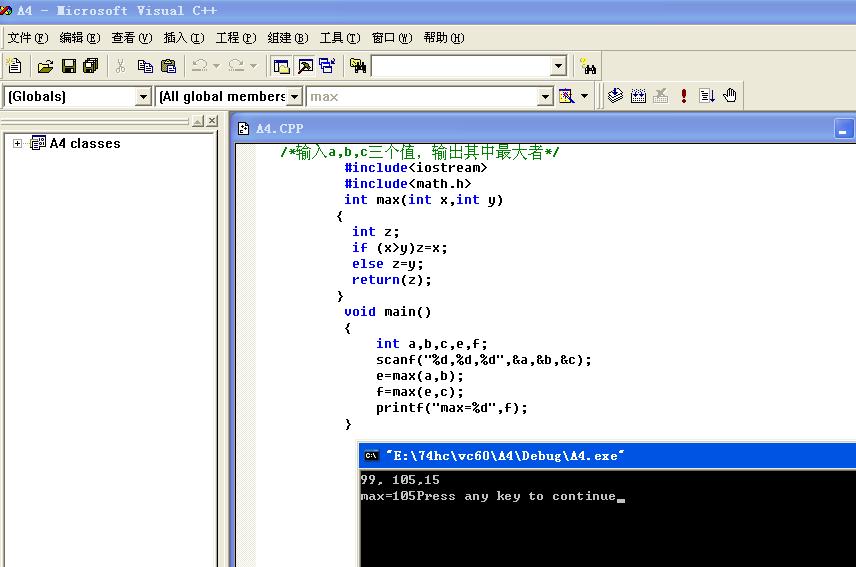Open the 查看(V) menu
Viewport: 856px width, 567px height.
point(132,38)
